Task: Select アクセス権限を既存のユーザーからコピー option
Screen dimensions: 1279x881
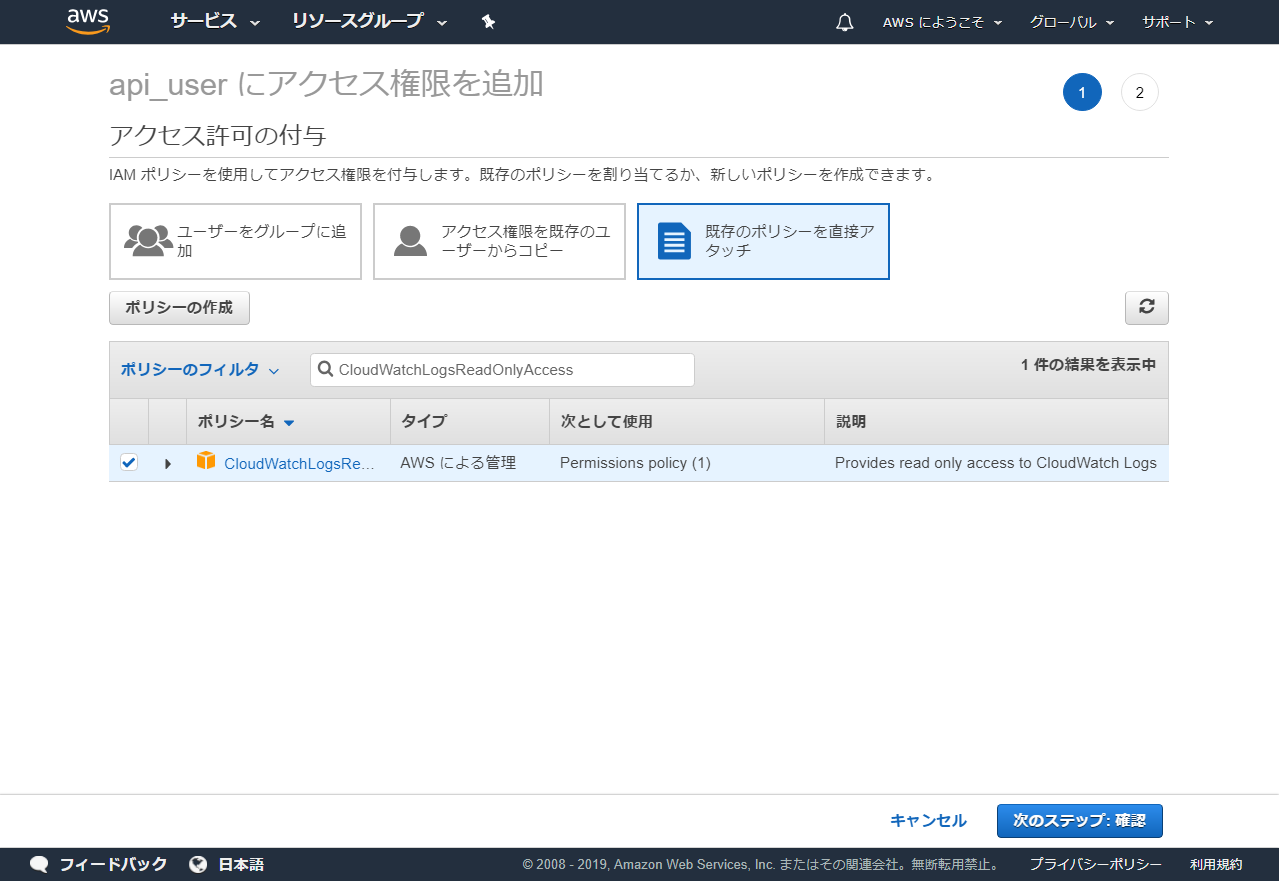Action: click(499, 242)
